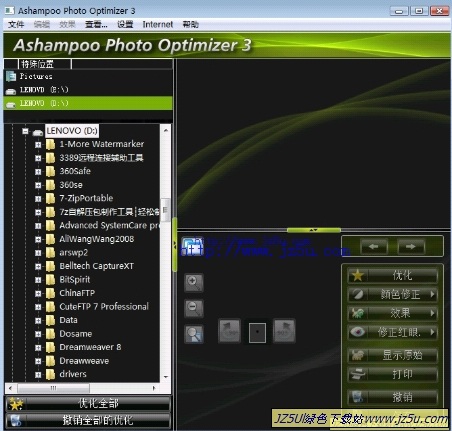
Task: Rotate image left 90 degrees
Action: pos(229,331)
